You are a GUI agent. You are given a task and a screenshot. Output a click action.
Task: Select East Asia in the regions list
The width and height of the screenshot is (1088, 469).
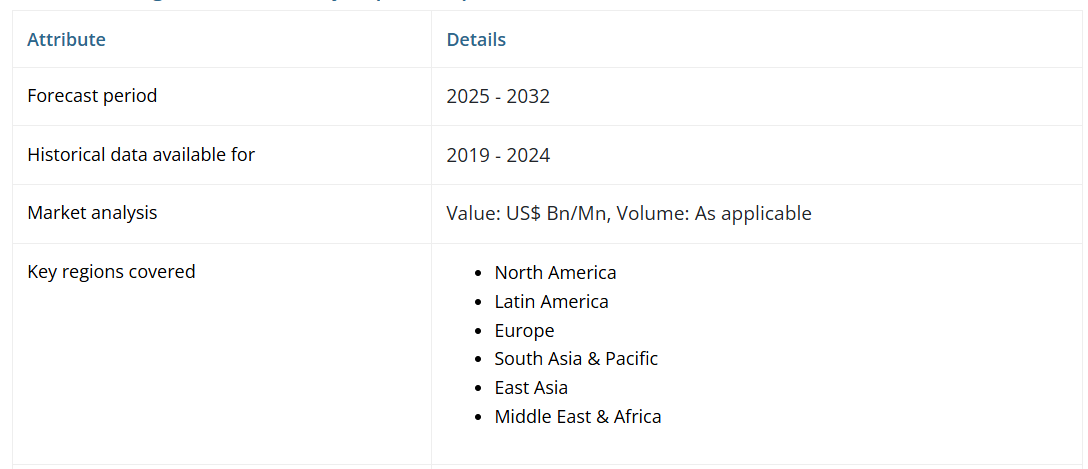tap(531, 388)
